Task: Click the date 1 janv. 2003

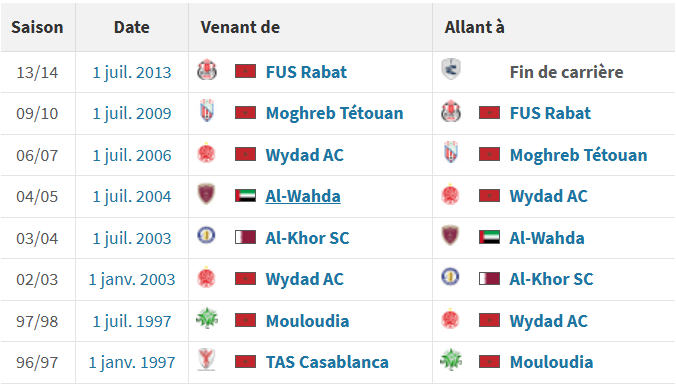Action: pyautogui.click(x=132, y=279)
